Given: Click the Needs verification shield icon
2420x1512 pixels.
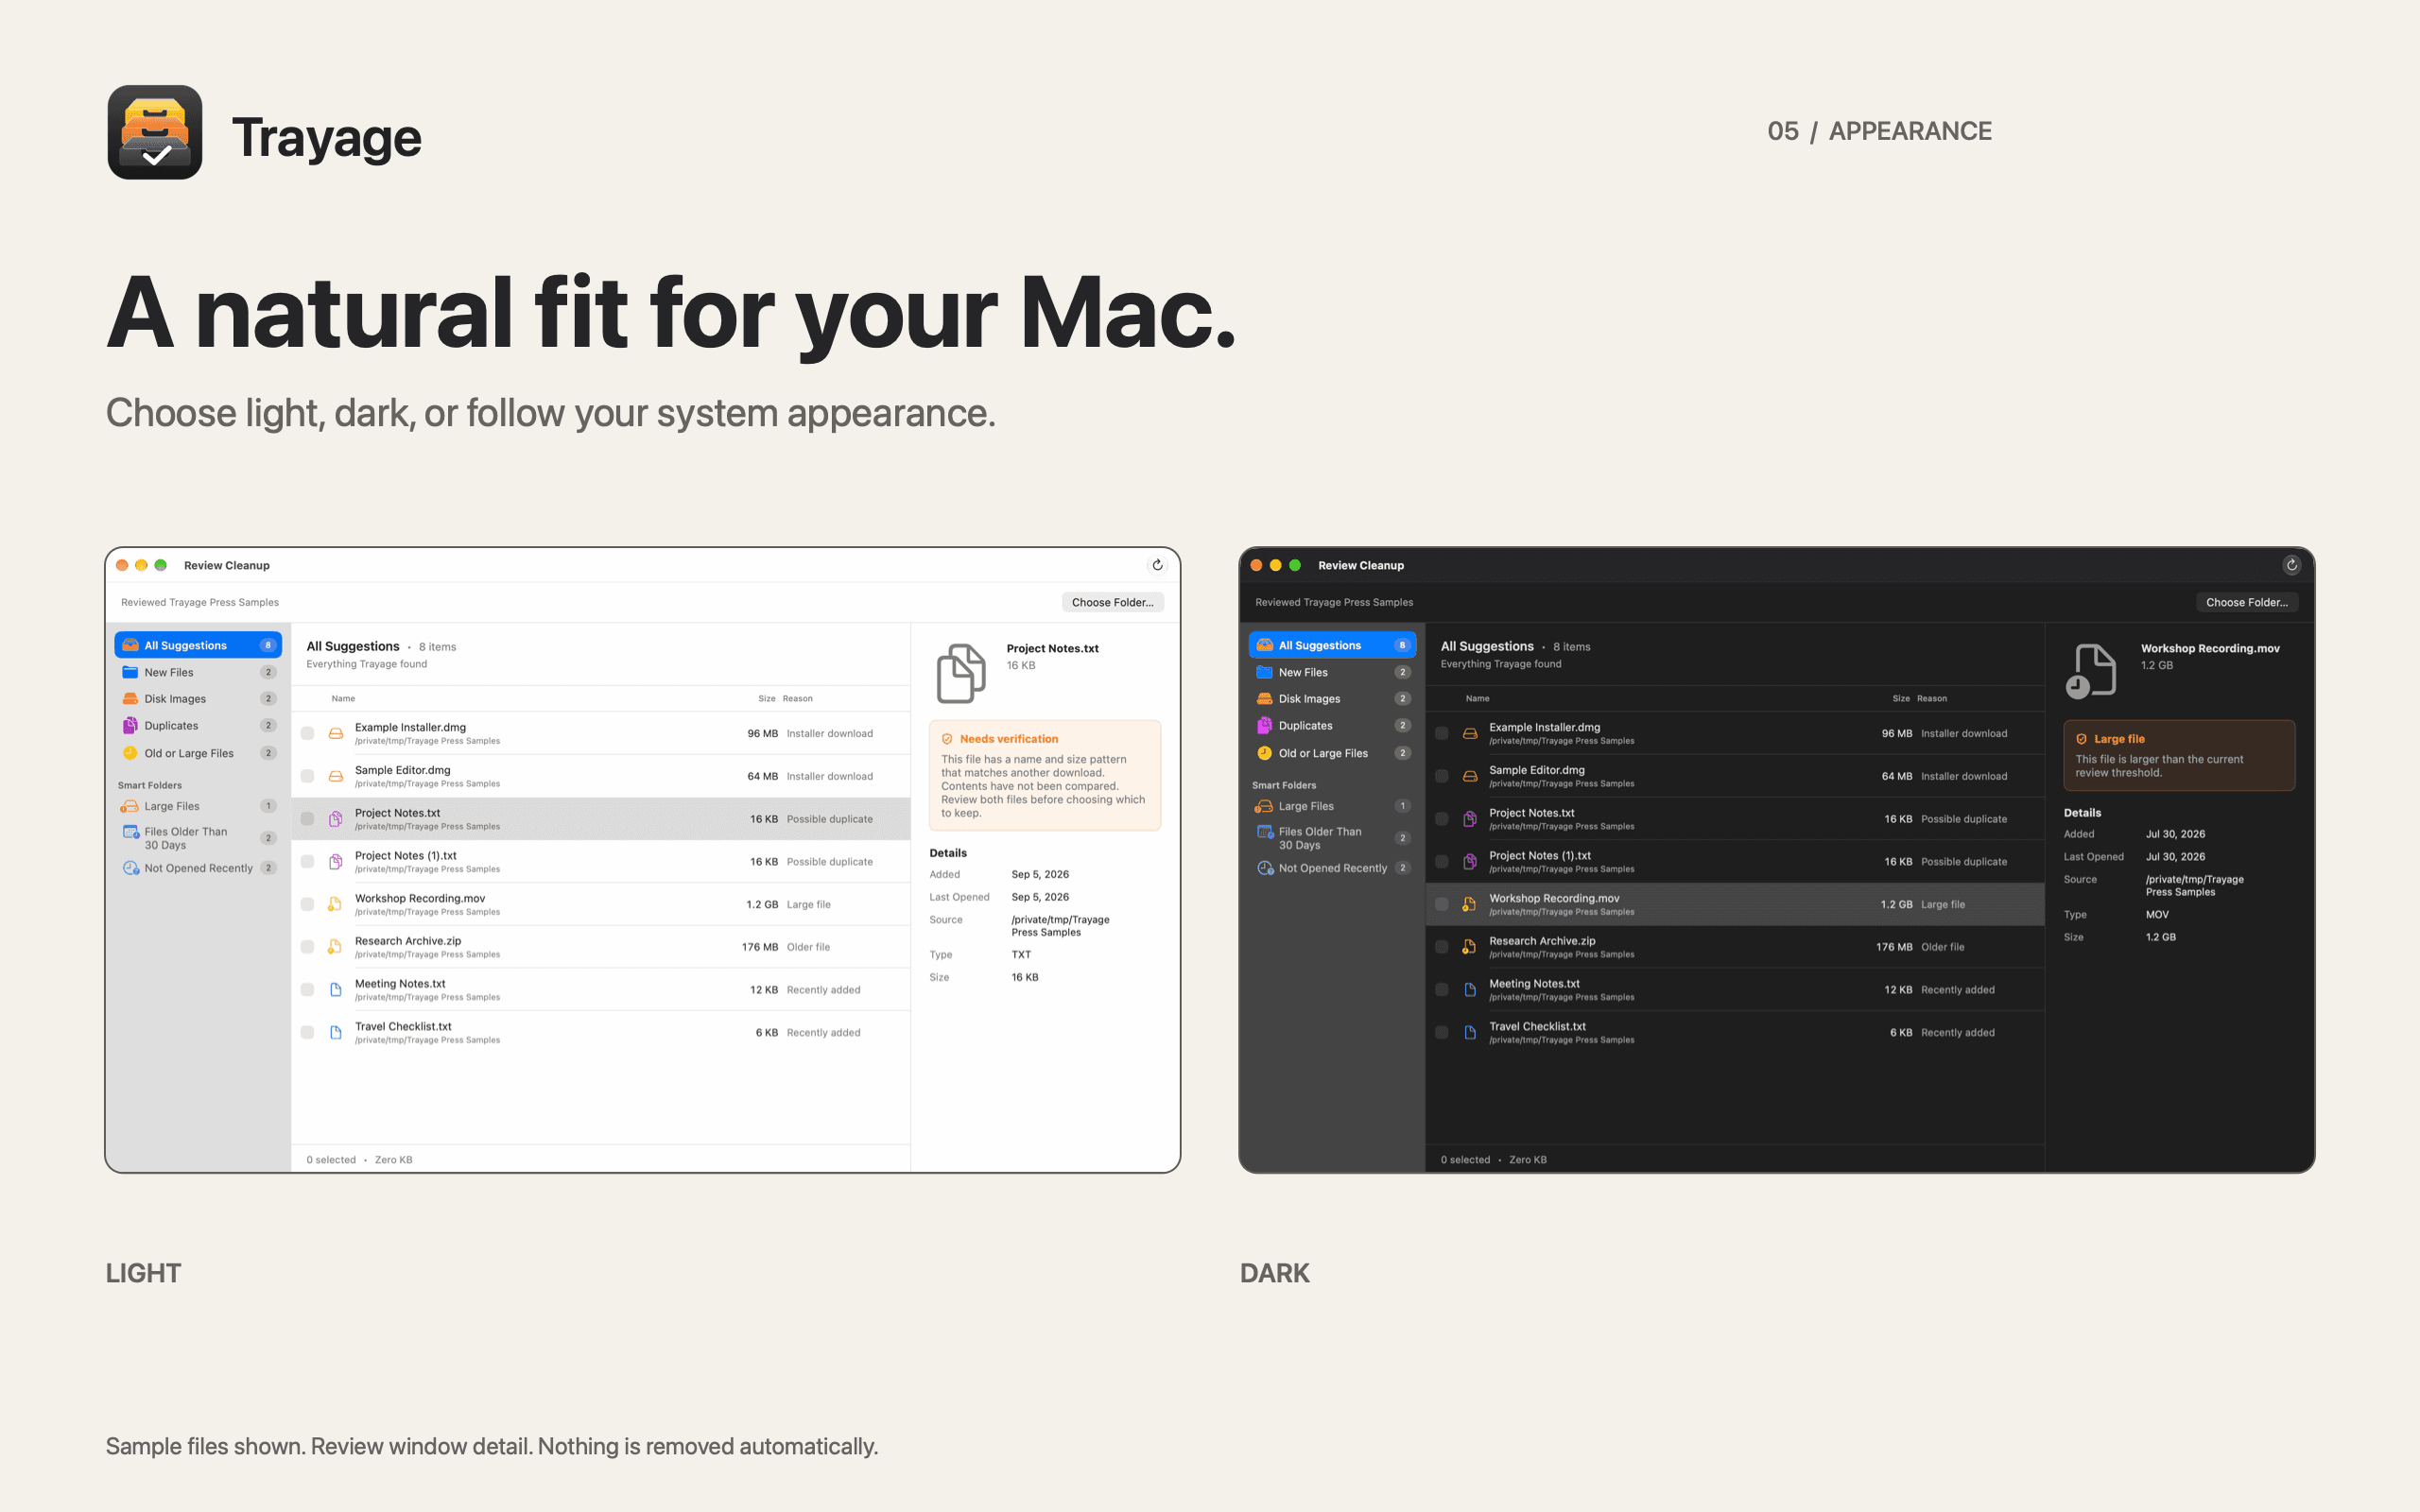Looking at the screenshot, I should (947, 739).
